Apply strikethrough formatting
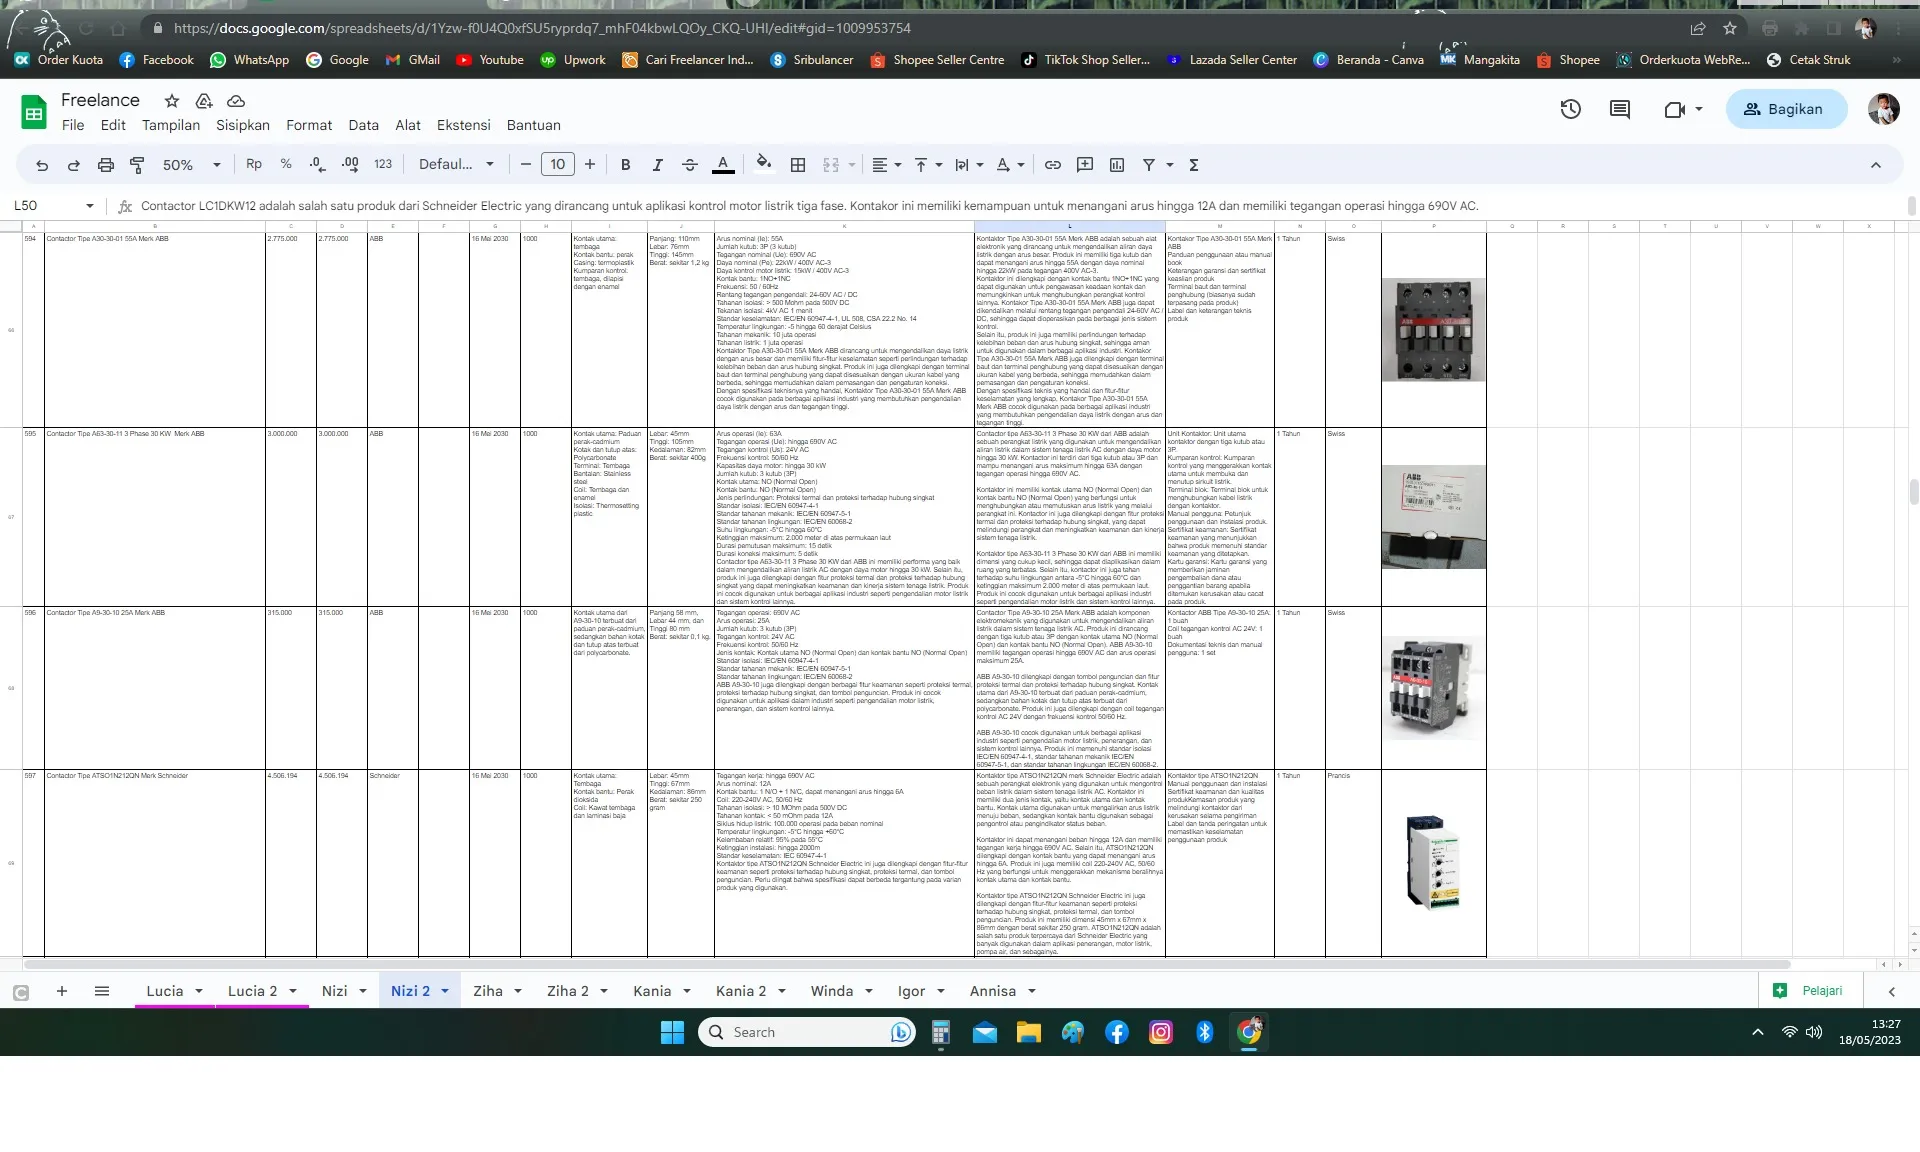The width and height of the screenshot is (1920, 1152). [x=690, y=165]
